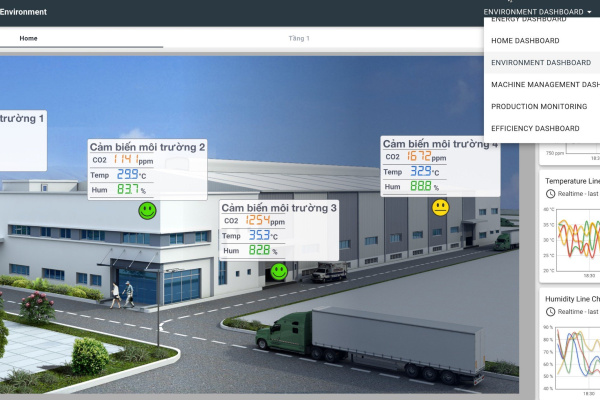Click the Humidity chart realtime clock icon

click(x=550, y=311)
